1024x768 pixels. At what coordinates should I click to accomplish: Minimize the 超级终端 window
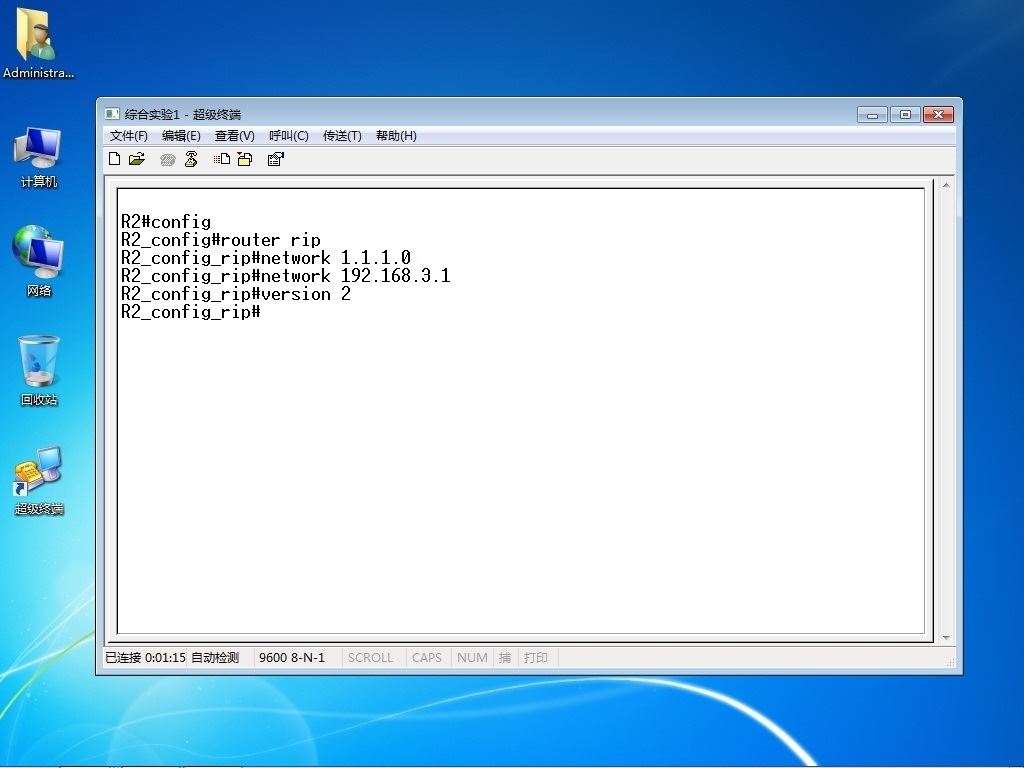tap(872, 115)
